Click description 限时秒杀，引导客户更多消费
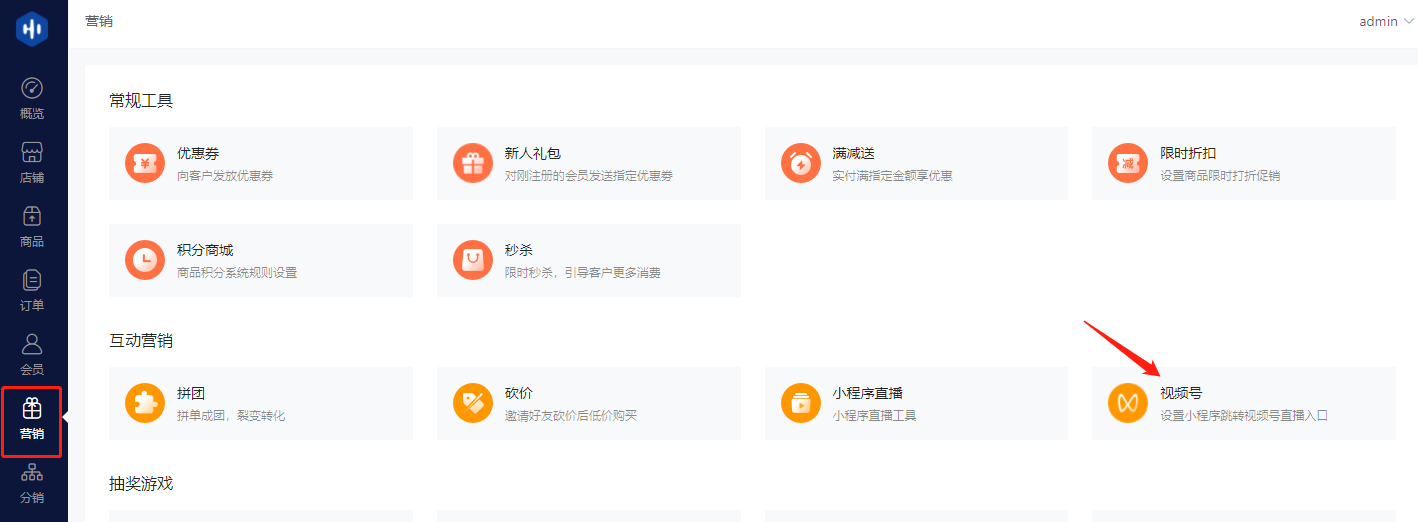 (583, 273)
